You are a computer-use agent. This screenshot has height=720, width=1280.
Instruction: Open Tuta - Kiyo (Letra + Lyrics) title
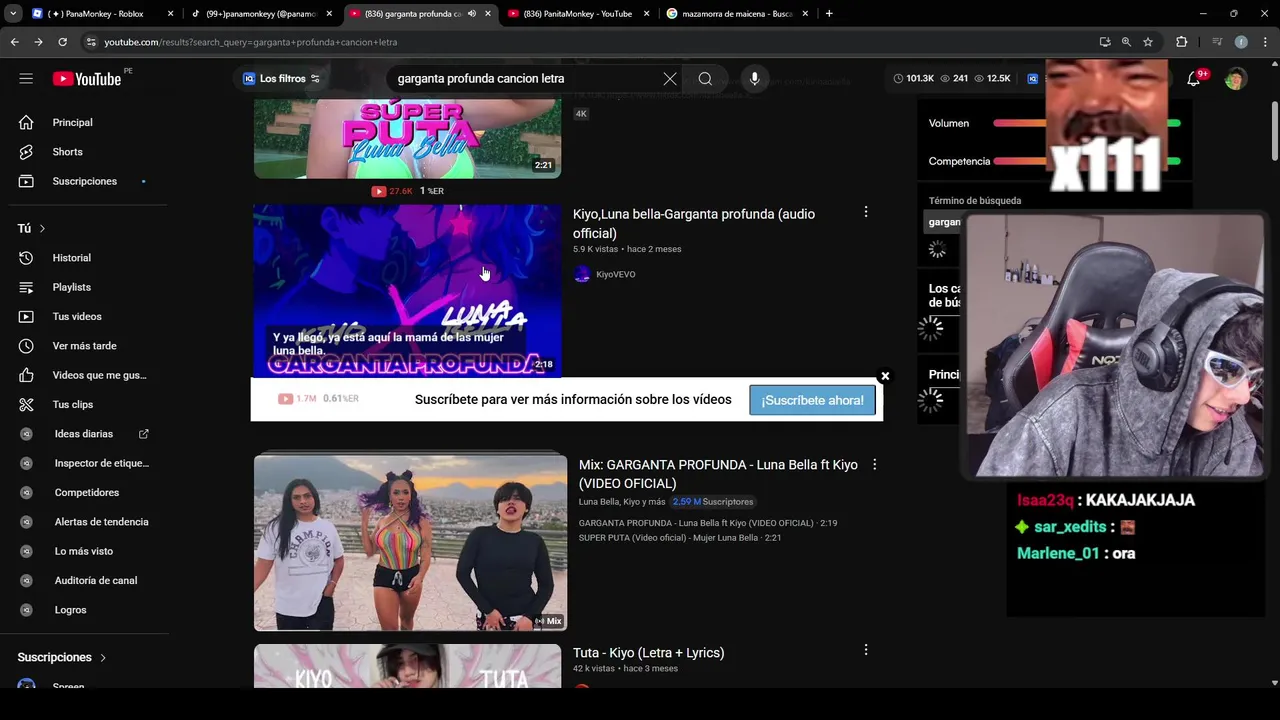coord(648,653)
